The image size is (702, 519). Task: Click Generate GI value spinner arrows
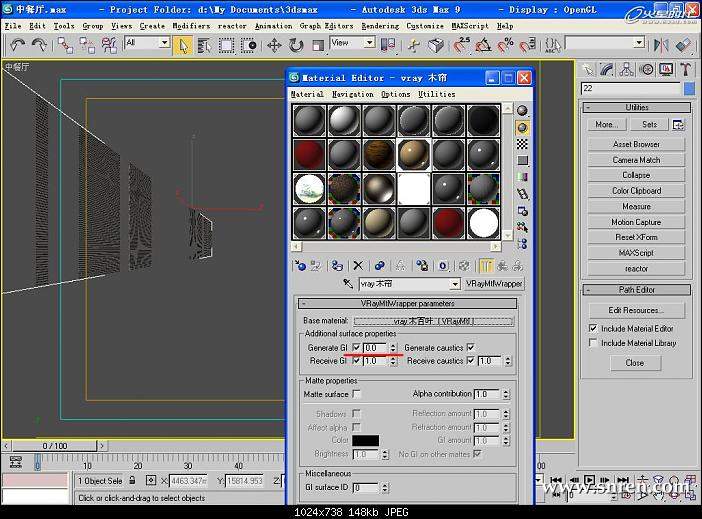click(393, 348)
